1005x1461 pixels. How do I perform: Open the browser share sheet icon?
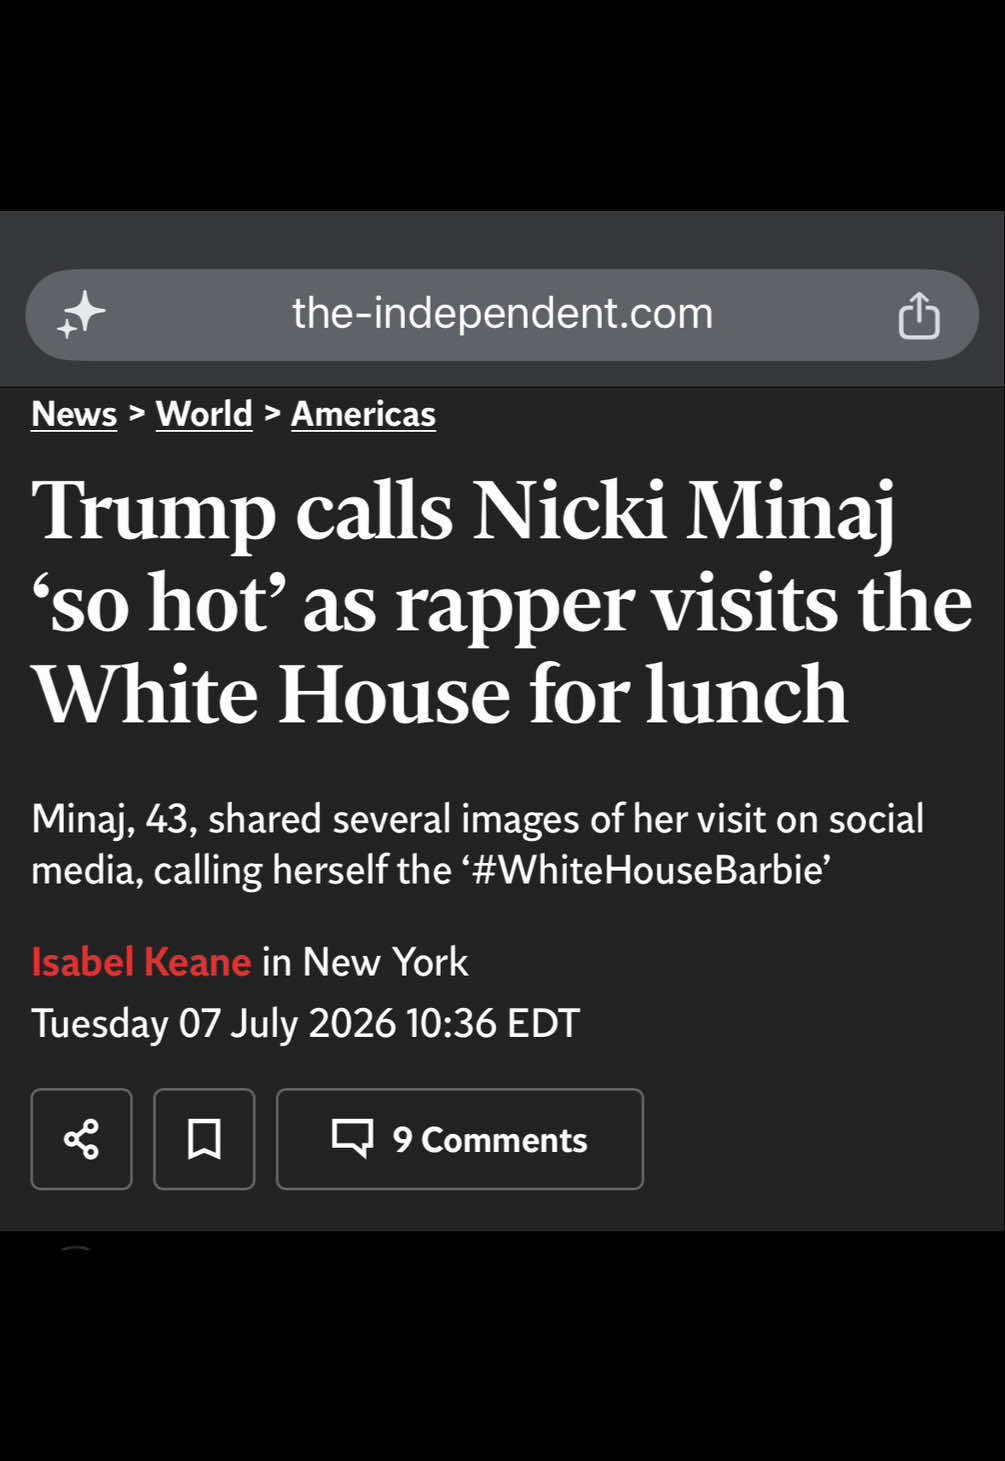click(x=918, y=315)
